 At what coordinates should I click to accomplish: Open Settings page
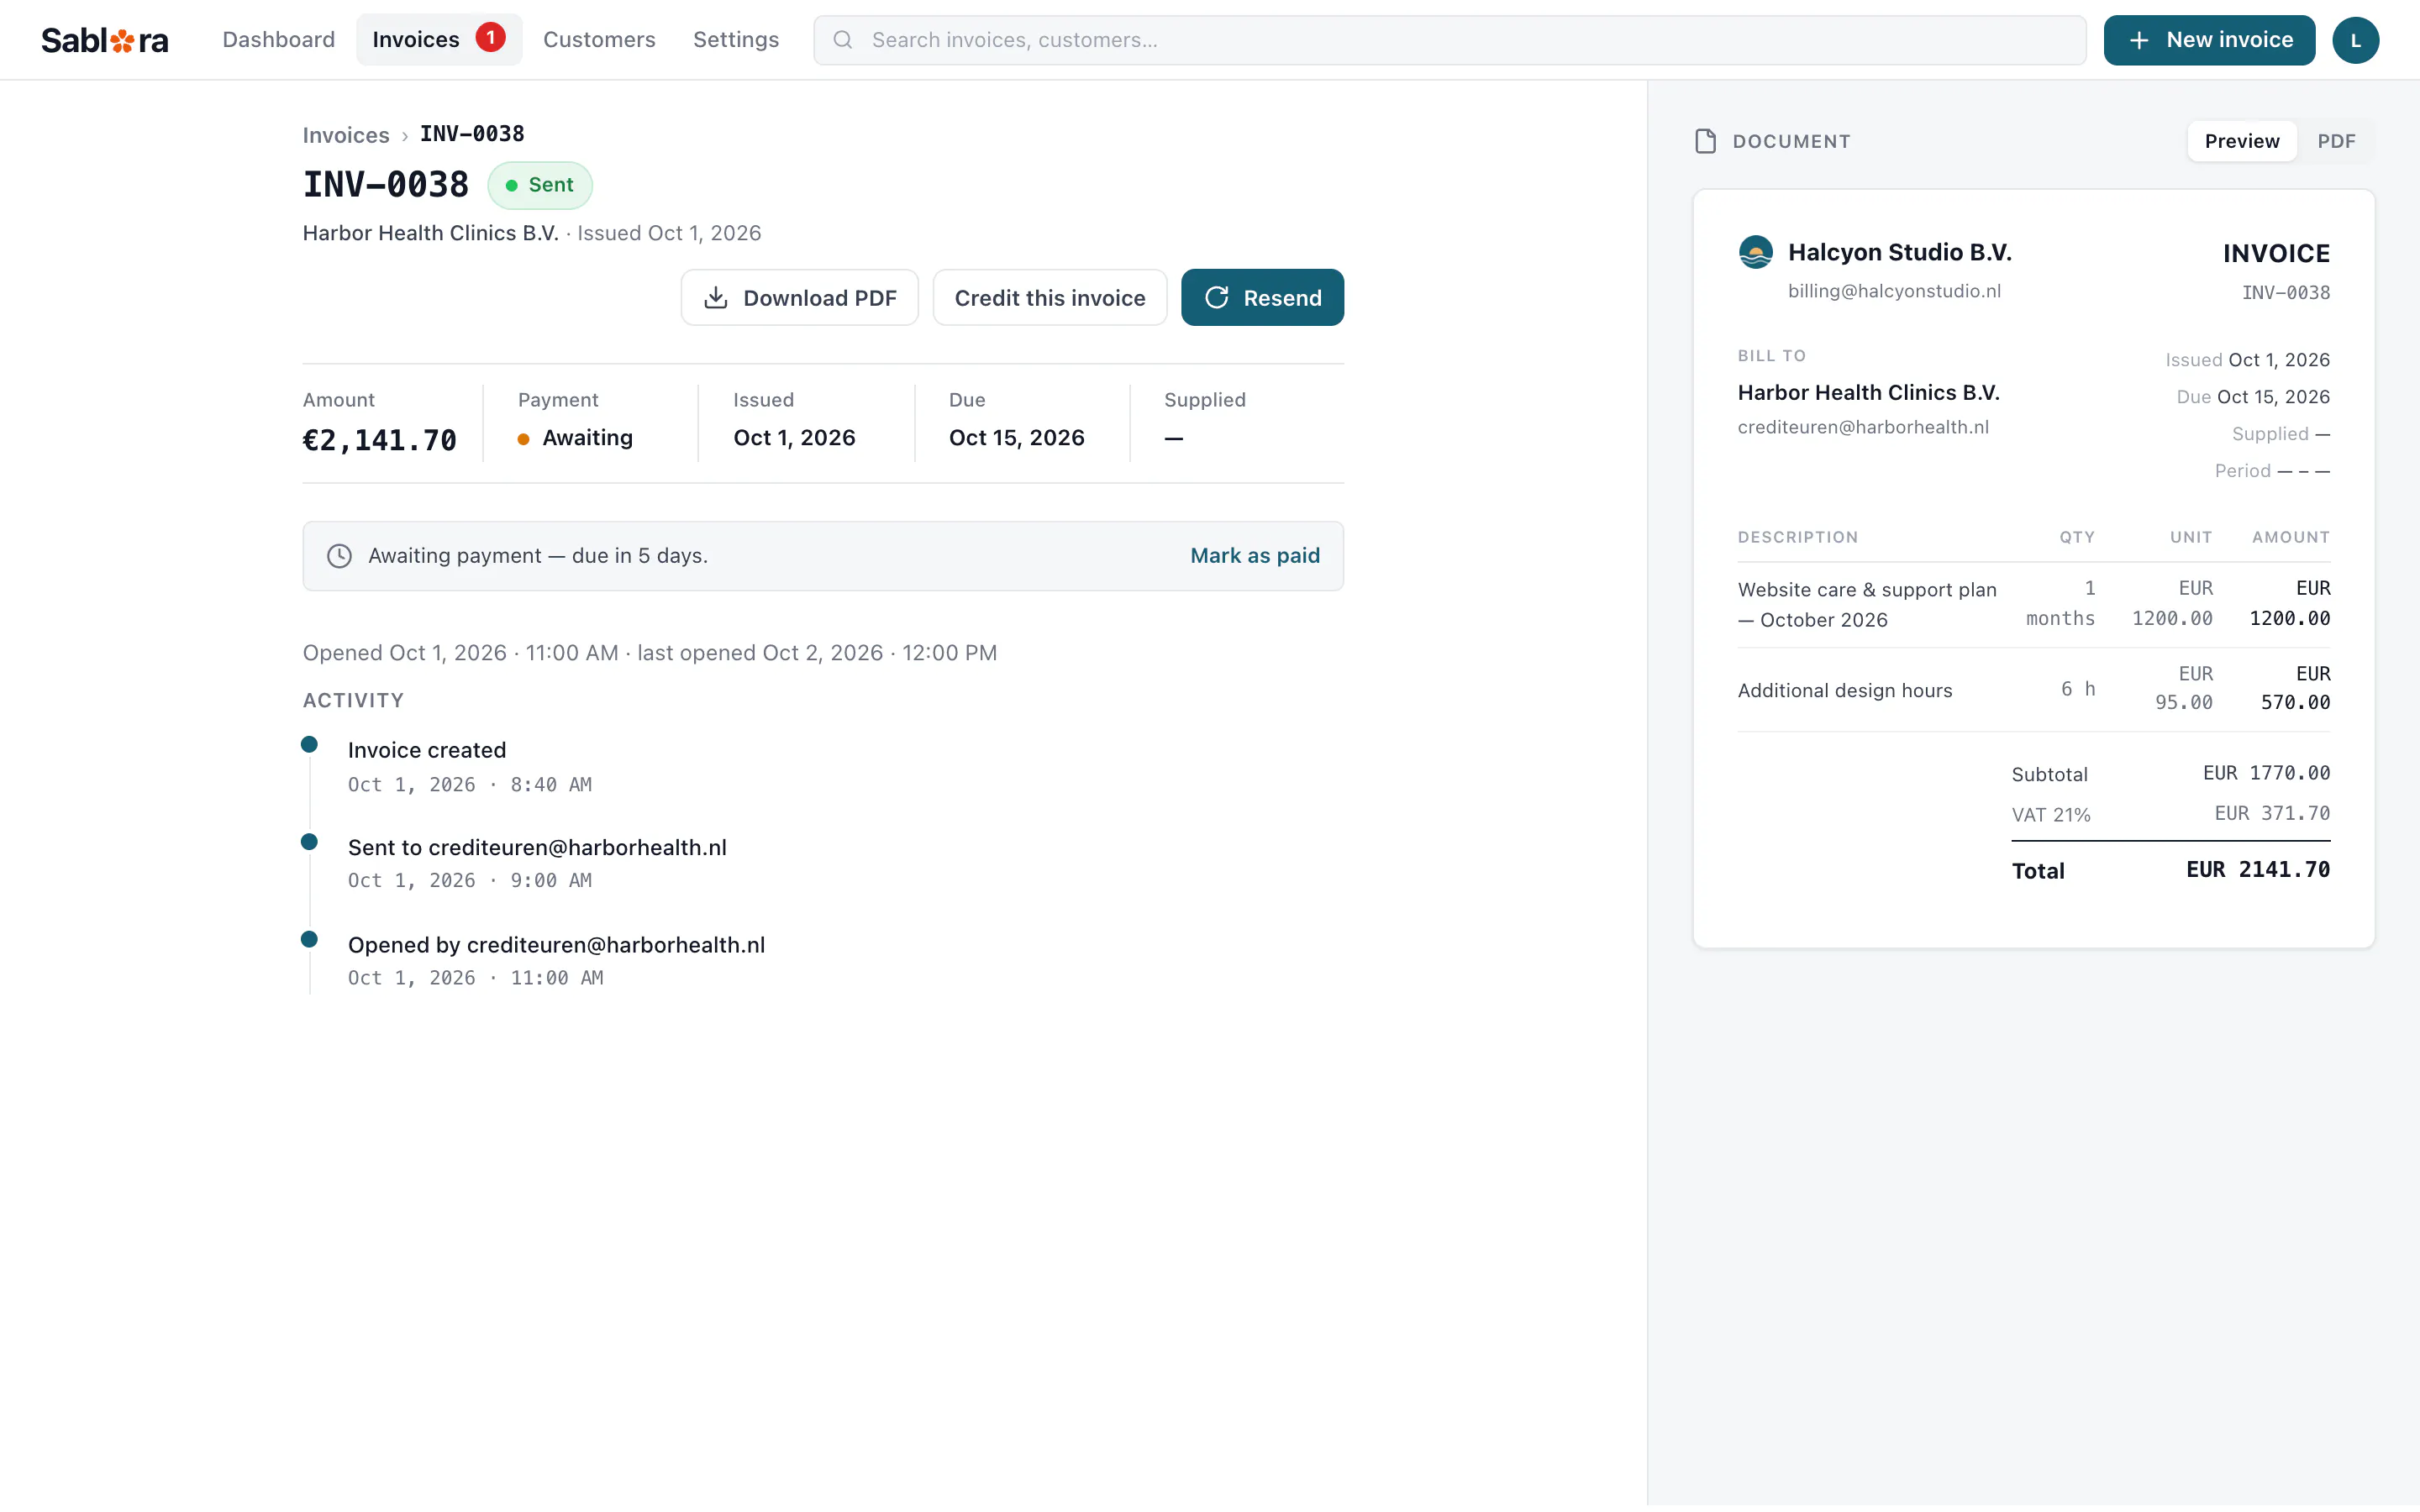pos(736,40)
